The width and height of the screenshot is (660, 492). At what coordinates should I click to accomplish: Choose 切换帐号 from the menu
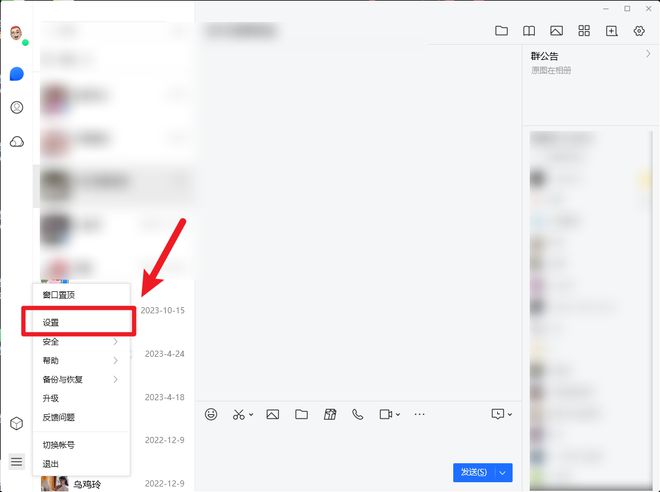click(81, 445)
